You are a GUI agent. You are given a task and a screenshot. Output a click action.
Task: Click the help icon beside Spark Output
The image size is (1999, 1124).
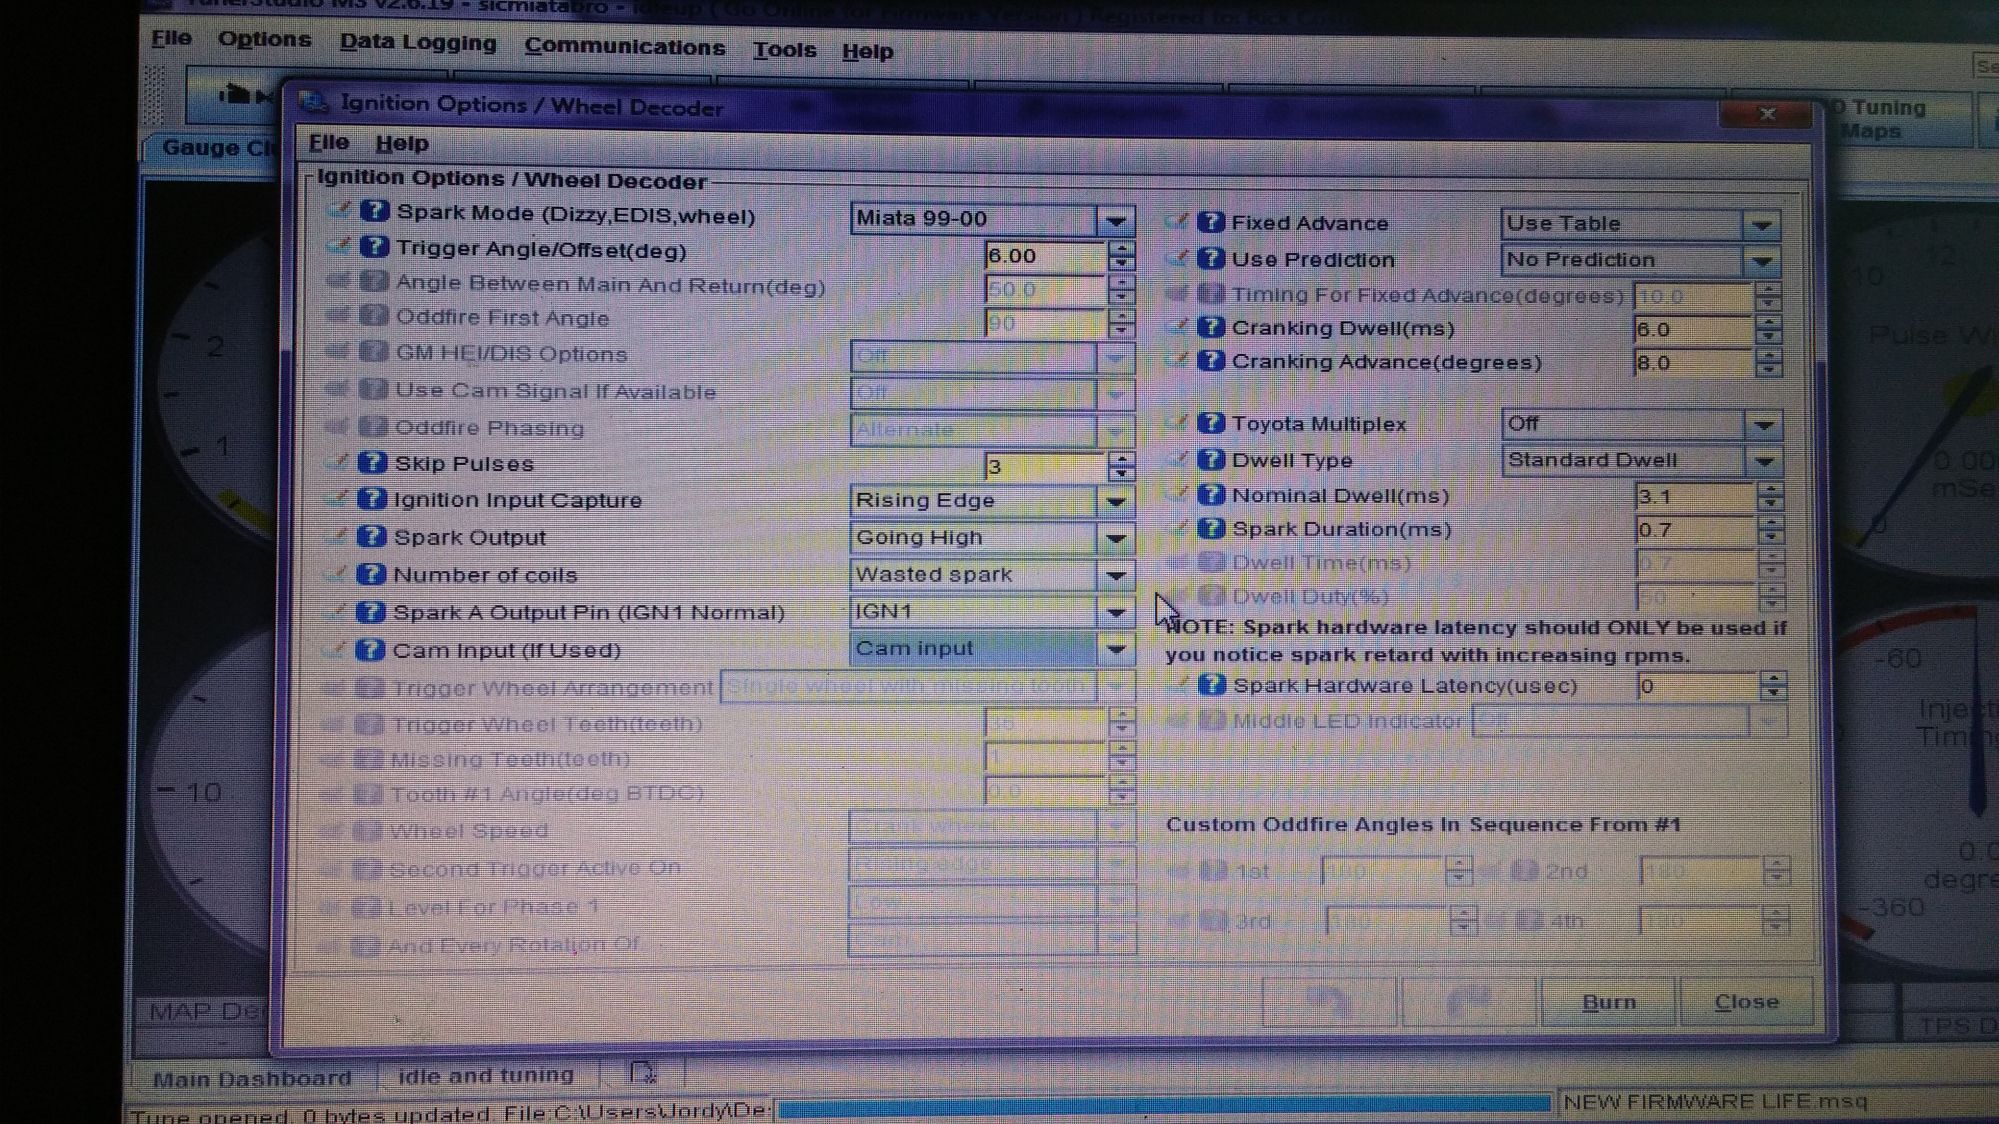371,536
